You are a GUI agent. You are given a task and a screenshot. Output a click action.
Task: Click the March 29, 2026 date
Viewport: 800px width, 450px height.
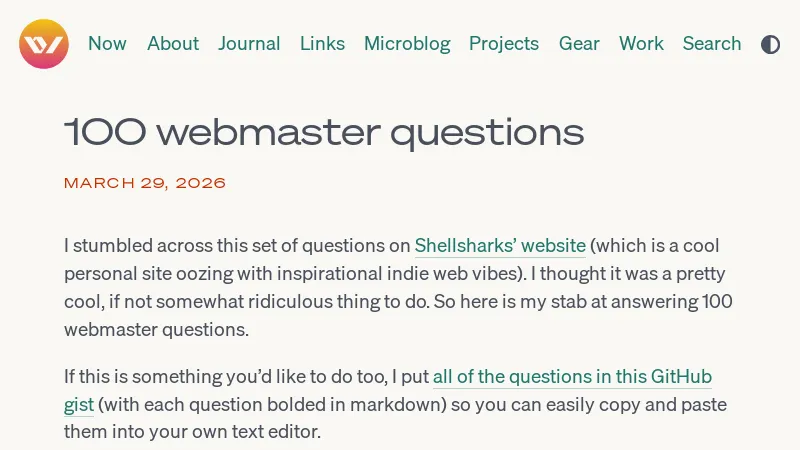point(145,183)
